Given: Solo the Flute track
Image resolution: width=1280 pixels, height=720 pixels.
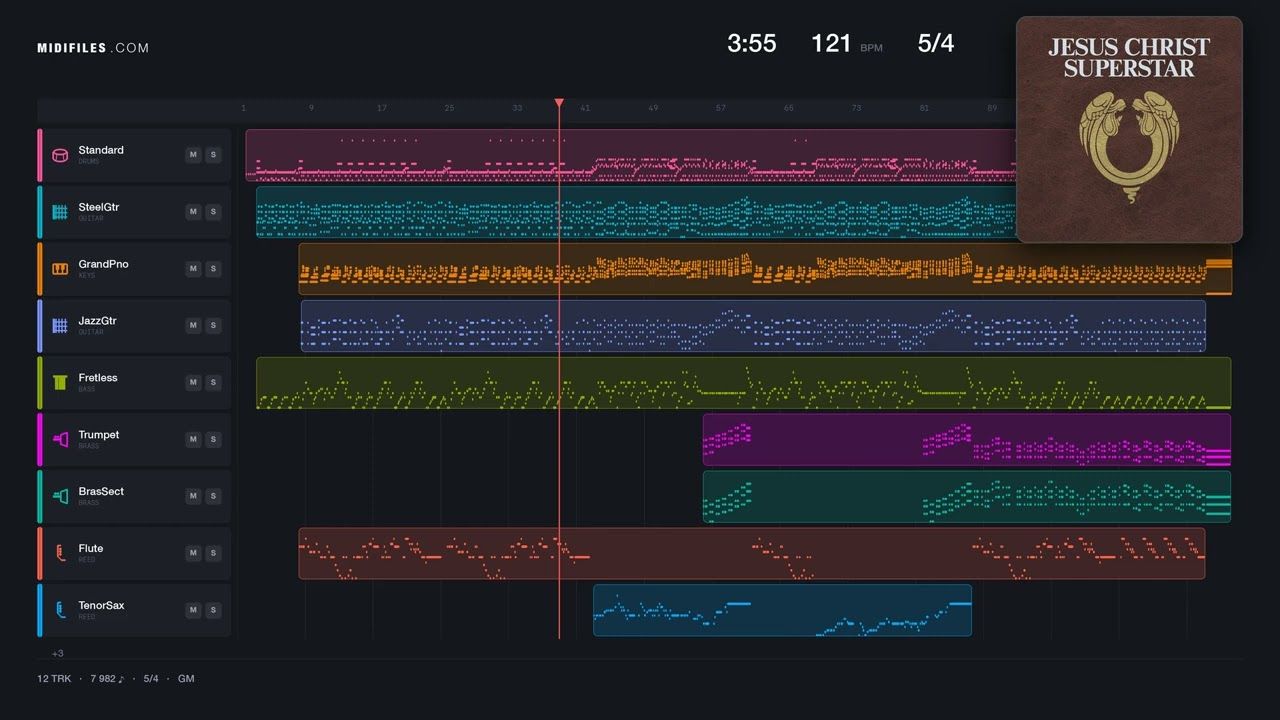Looking at the screenshot, I should (212, 553).
